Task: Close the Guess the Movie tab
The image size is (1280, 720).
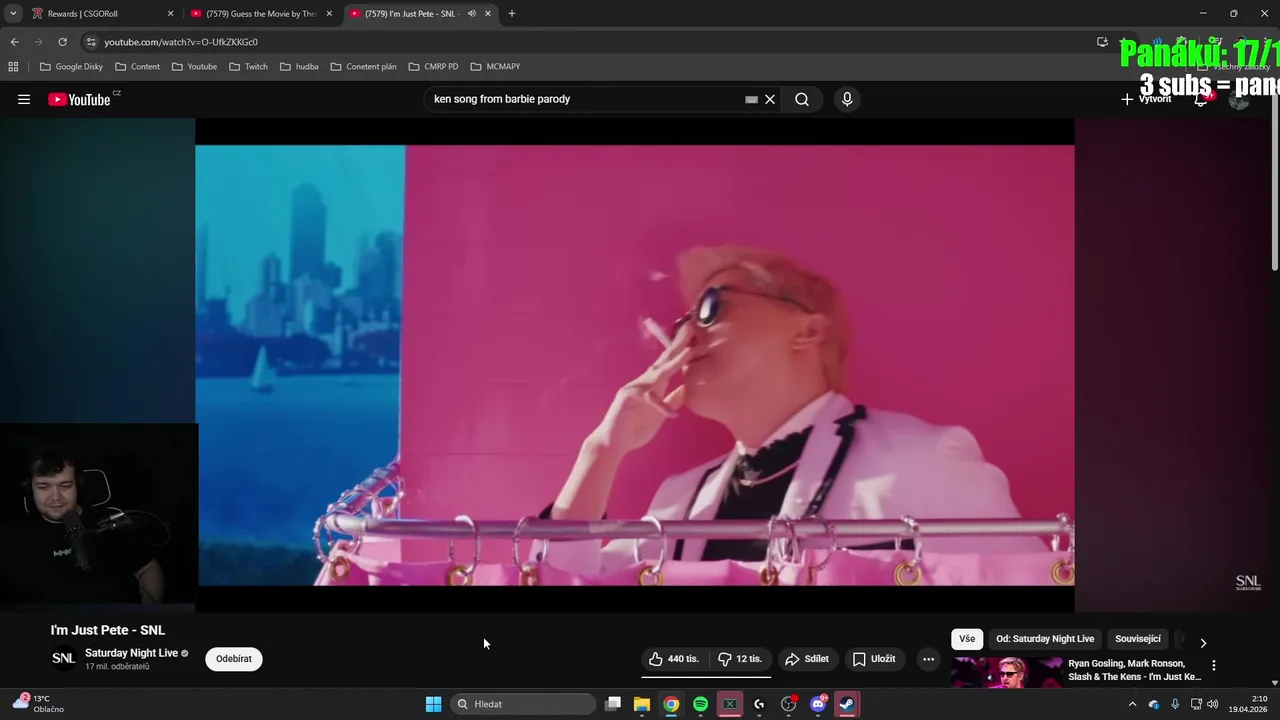Action: coord(329,14)
